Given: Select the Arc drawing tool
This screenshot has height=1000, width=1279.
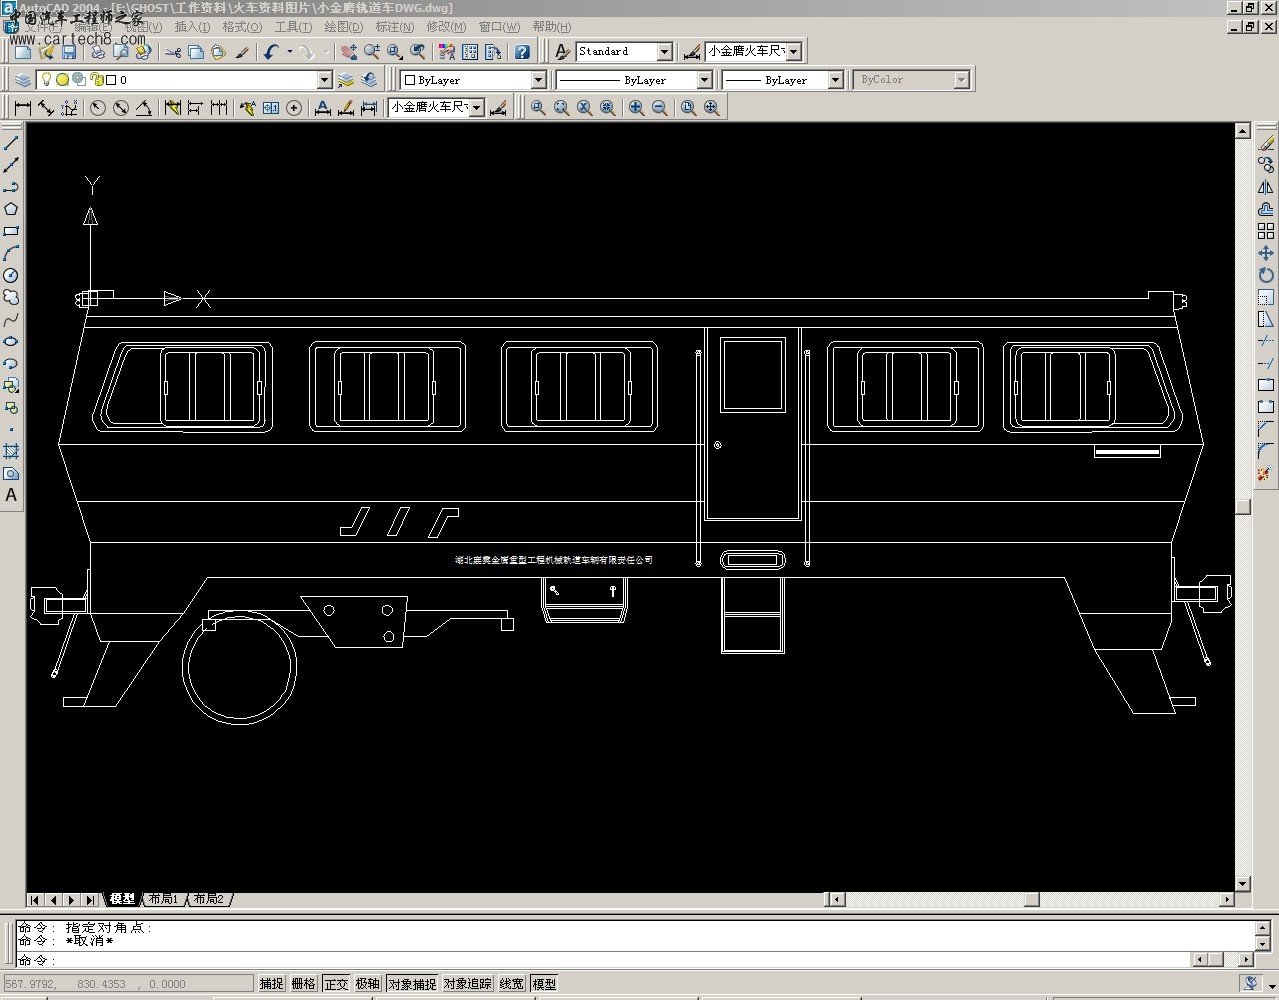Looking at the screenshot, I should click(x=11, y=253).
